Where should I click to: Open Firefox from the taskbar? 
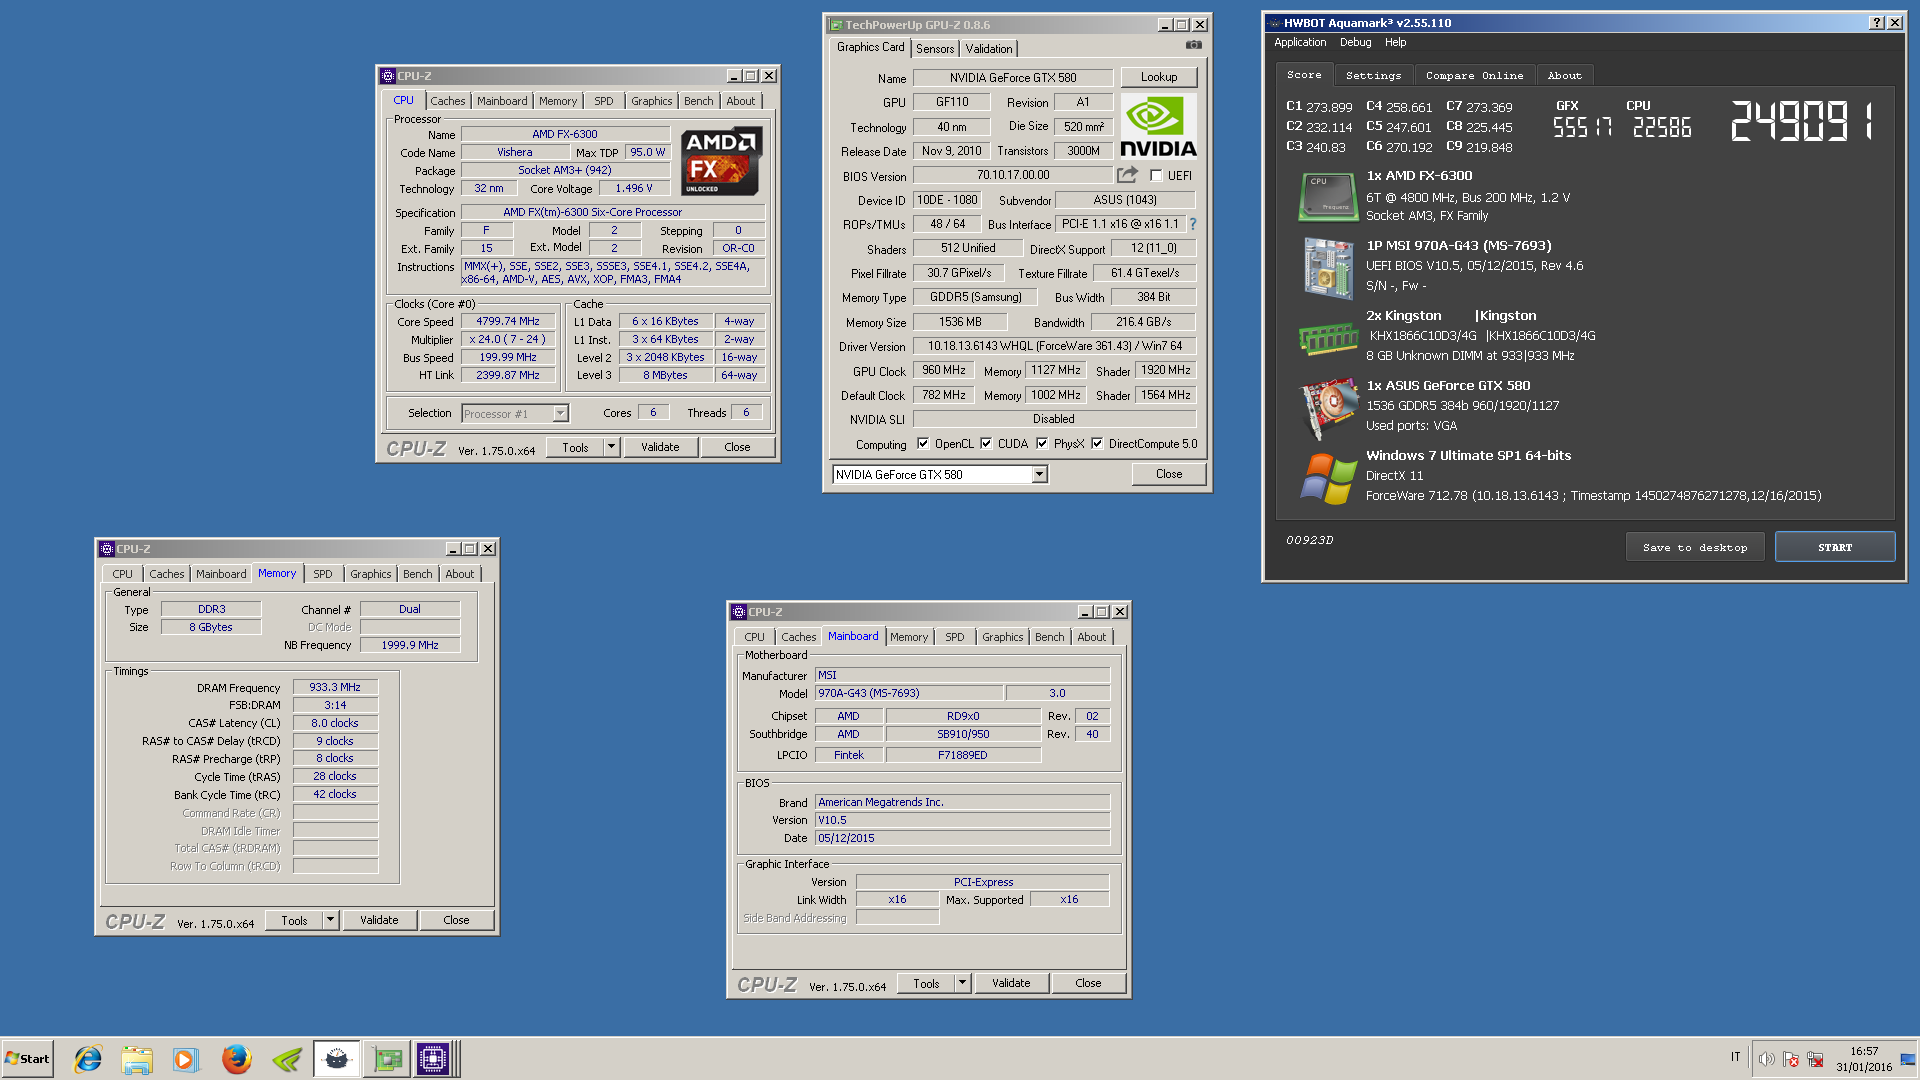pyautogui.click(x=236, y=1059)
